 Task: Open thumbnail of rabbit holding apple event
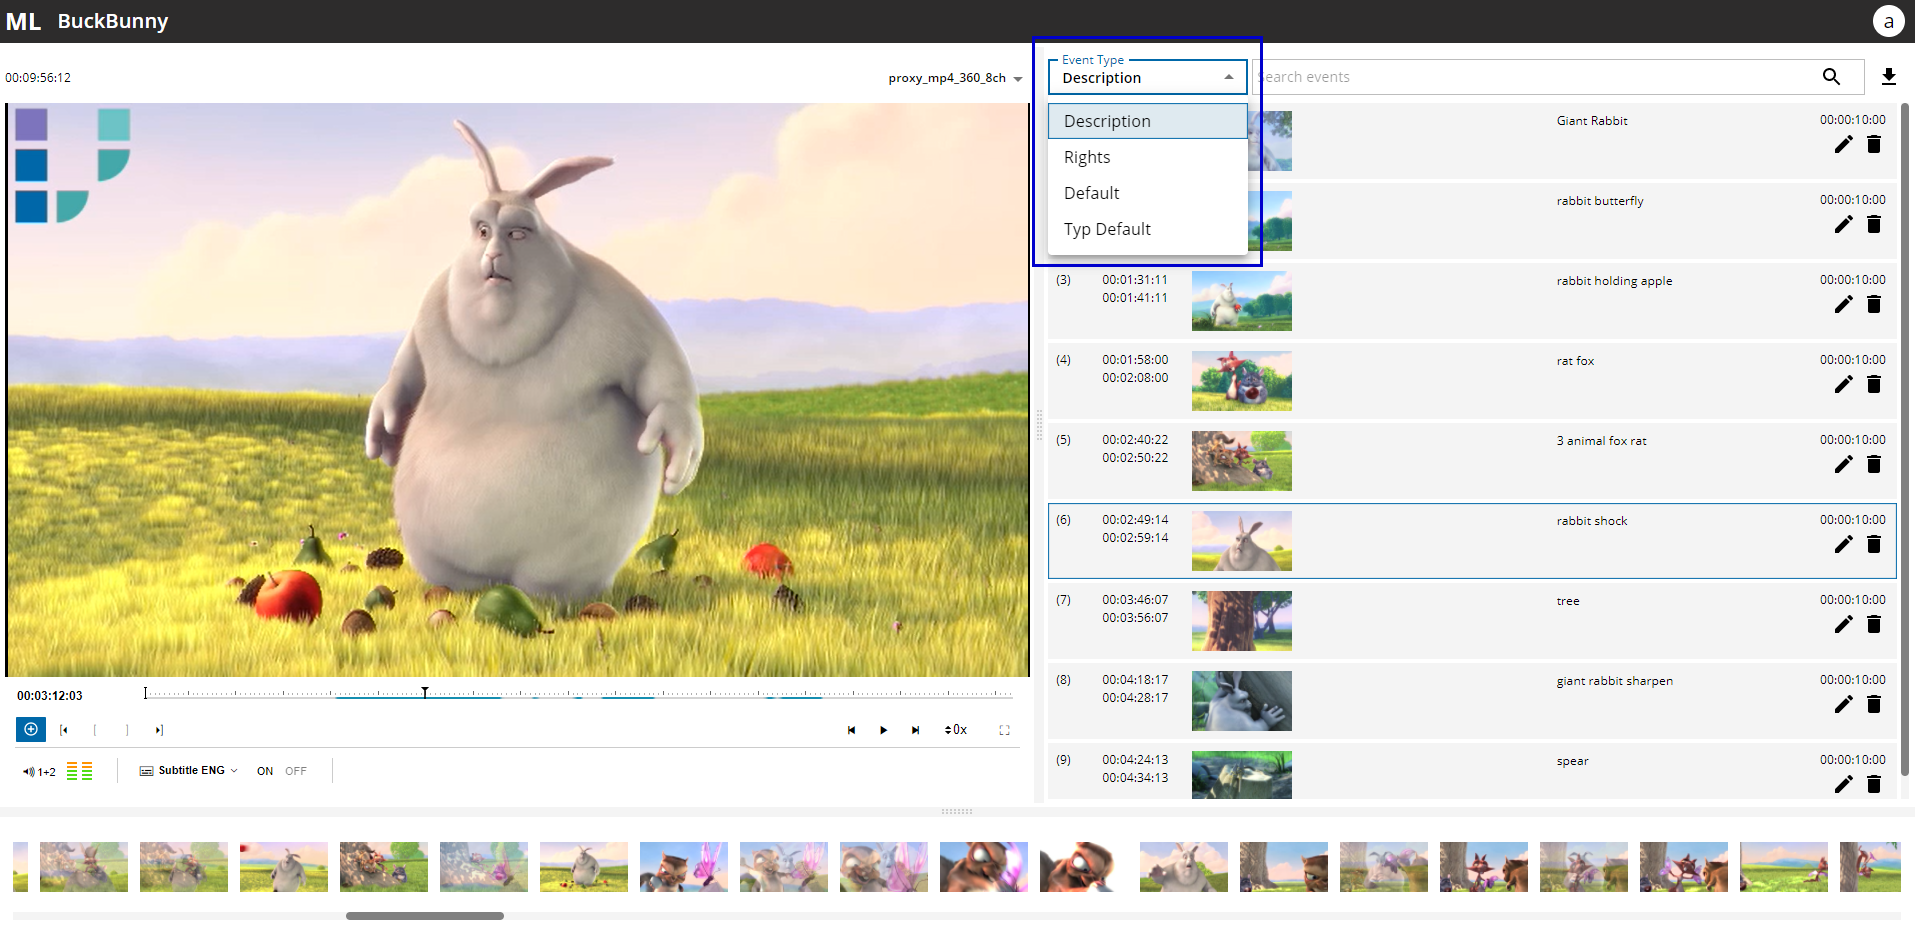pos(1242,301)
